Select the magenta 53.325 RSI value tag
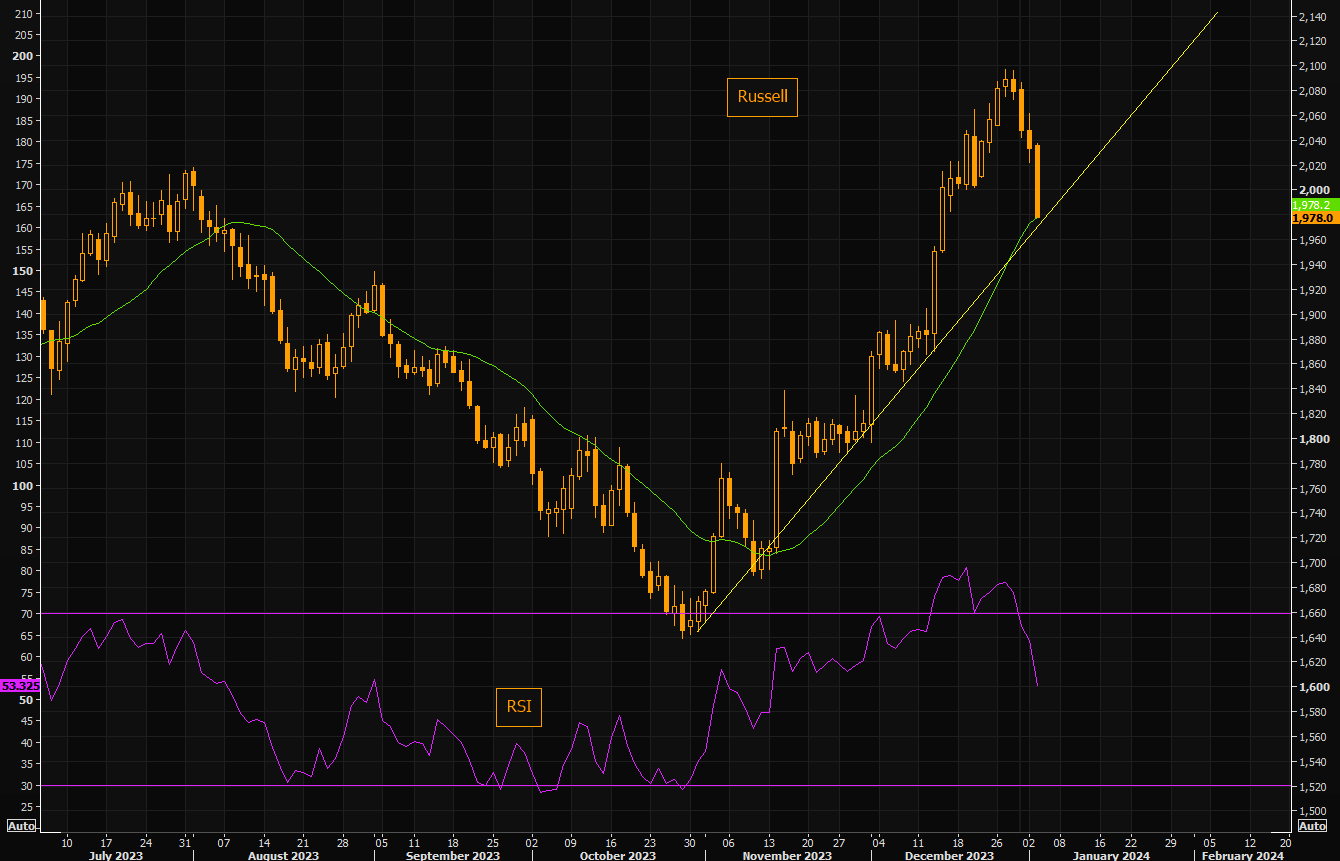The image size is (1340, 861). [x=20, y=685]
